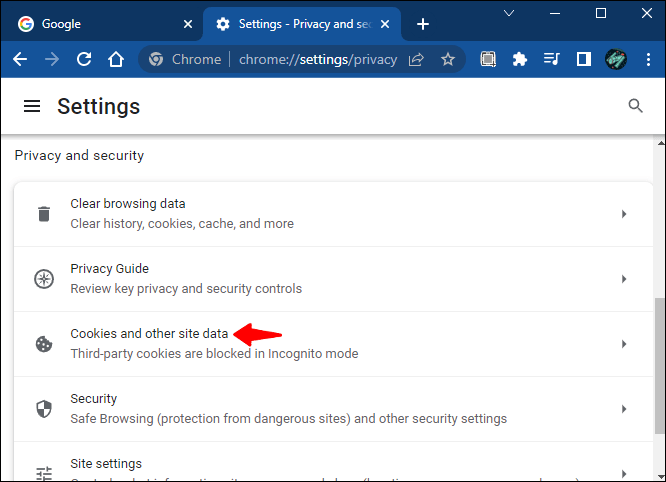
Task: Toggle the side panel icon
Action: 584,59
